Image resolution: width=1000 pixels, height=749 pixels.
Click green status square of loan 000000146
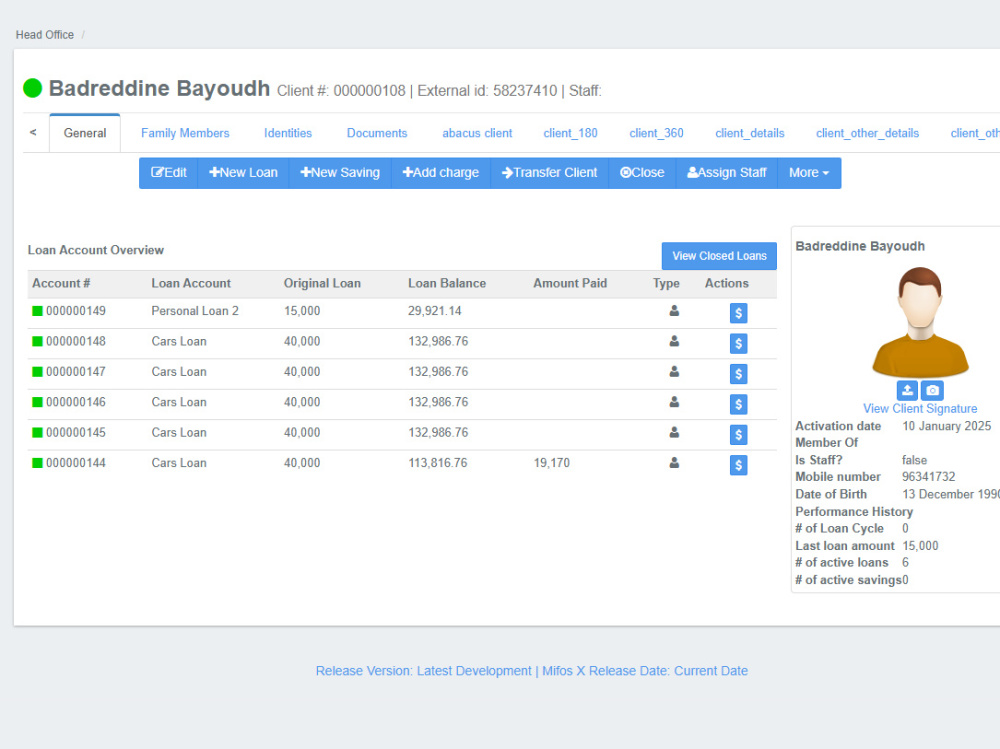pyautogui.click(x=38, y=402)
